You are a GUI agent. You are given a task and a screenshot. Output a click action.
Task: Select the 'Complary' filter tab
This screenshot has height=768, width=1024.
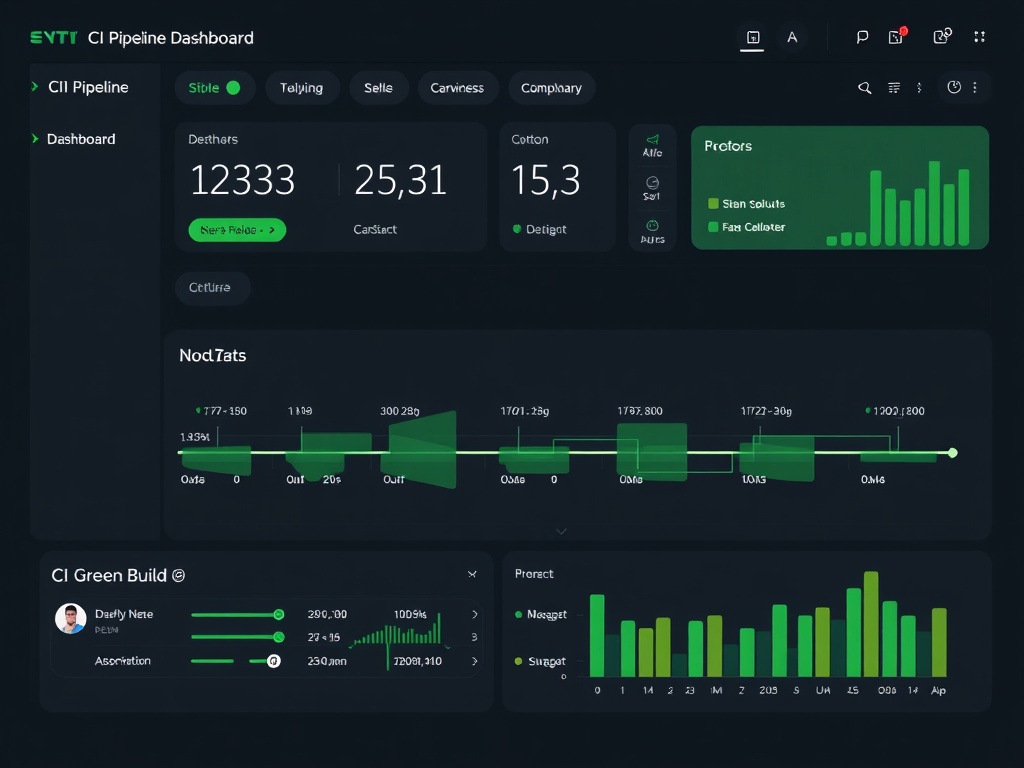pos(551,88)
